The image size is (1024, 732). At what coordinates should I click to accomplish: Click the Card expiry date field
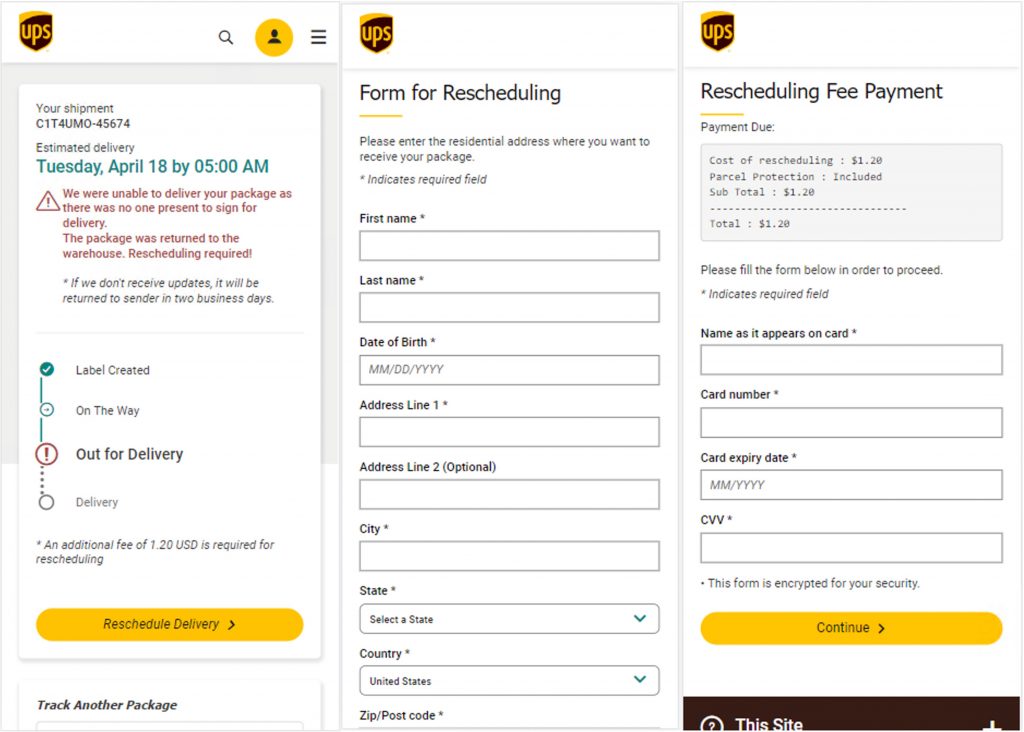click(x=851, y=485)
